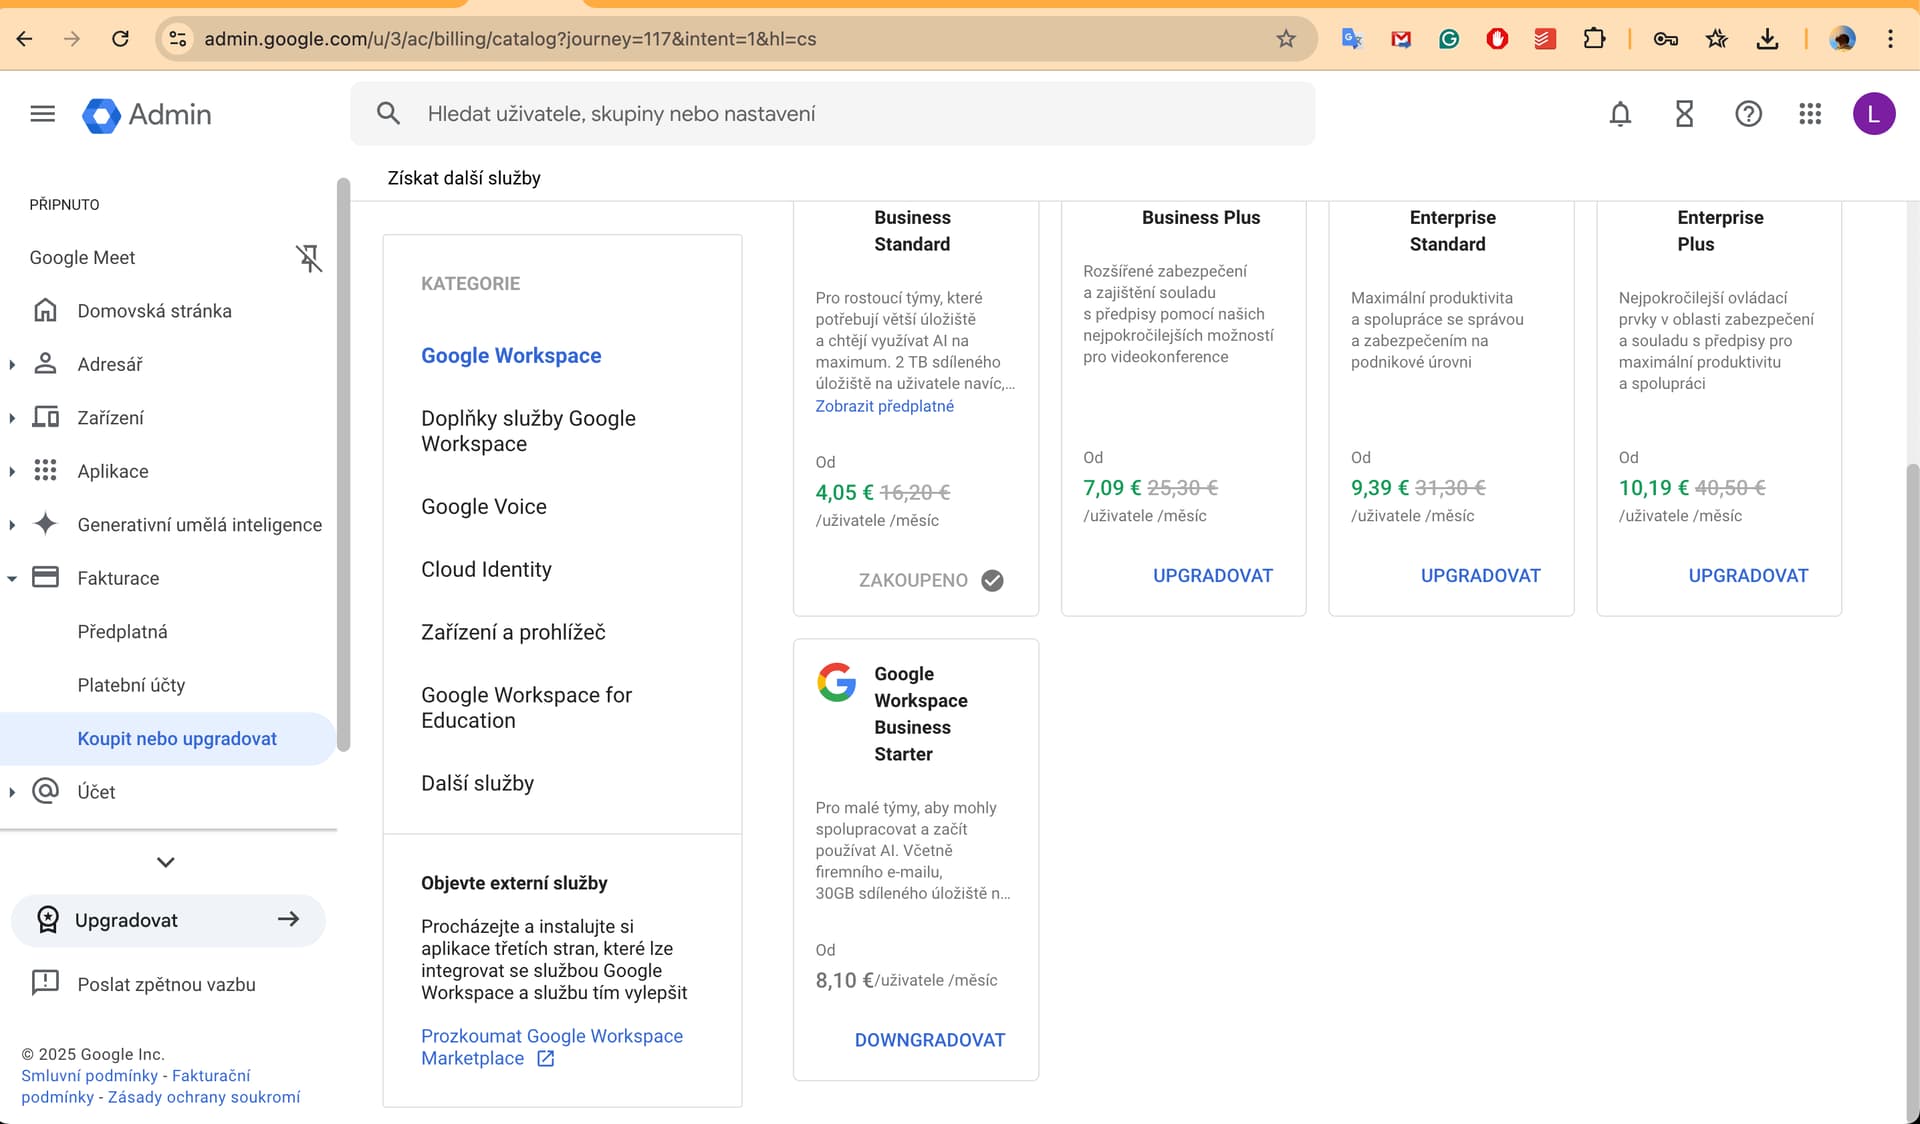Collapse Fakturace section arrow
The width and height of the screenshot is (1920, 1124).
(12, 578)
